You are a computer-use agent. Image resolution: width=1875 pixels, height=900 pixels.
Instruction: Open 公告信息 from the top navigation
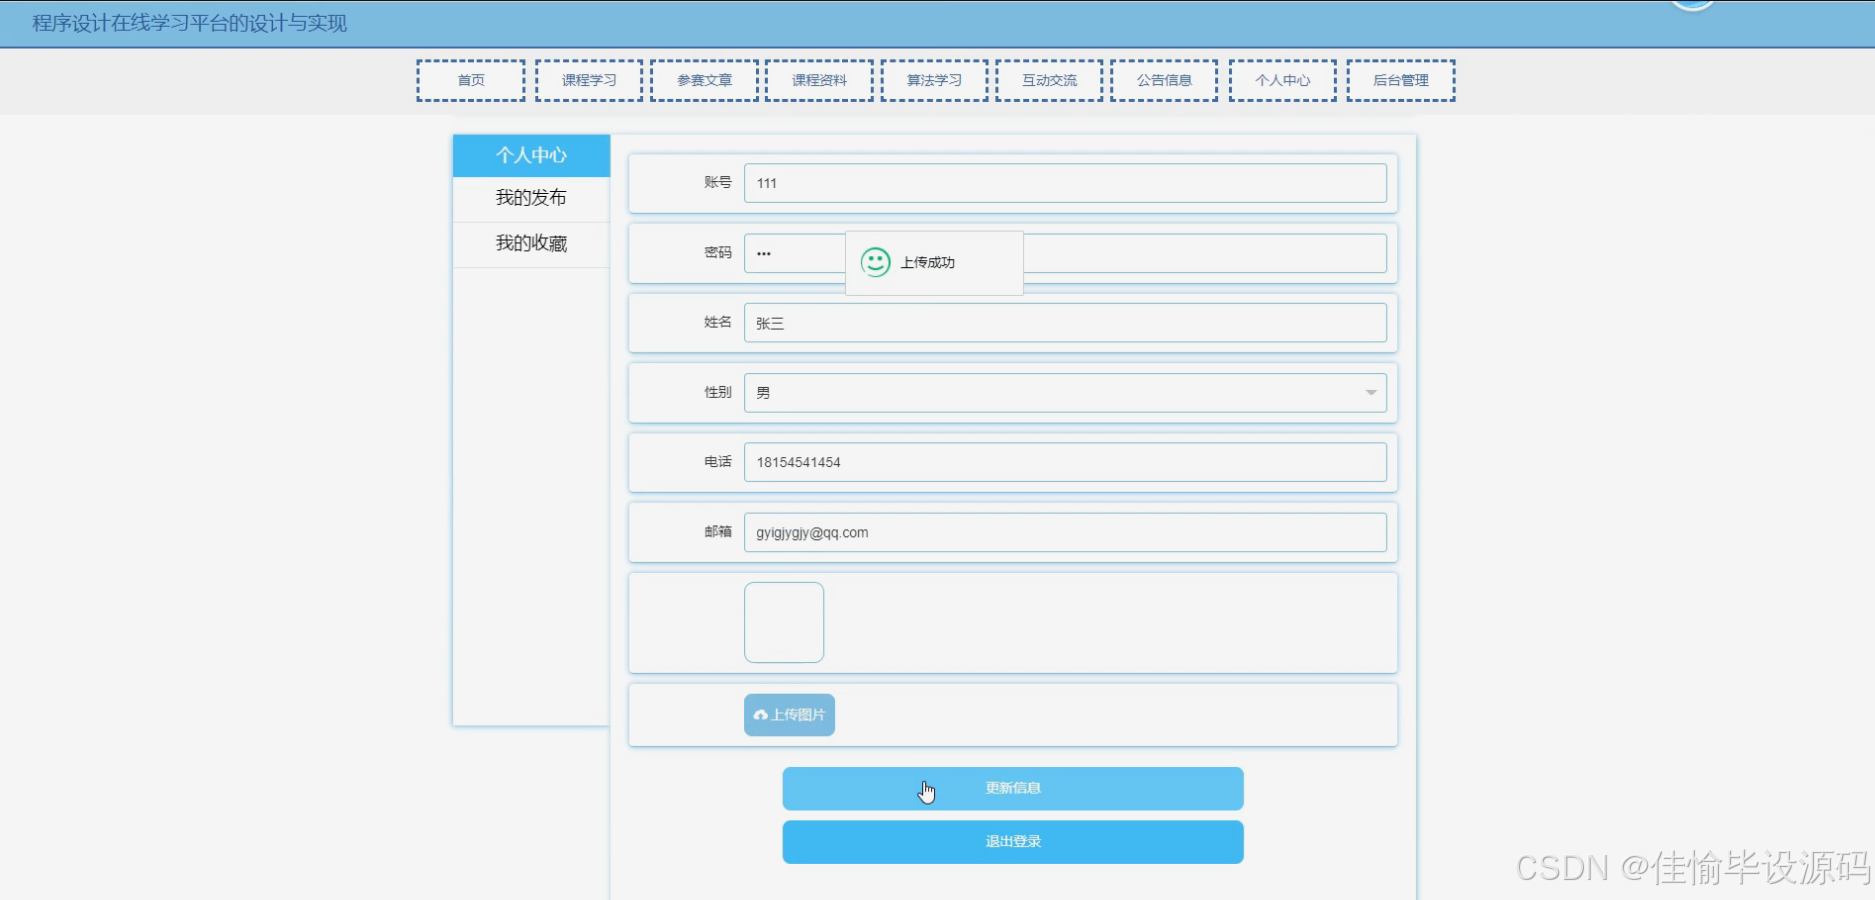point(1164,81)
